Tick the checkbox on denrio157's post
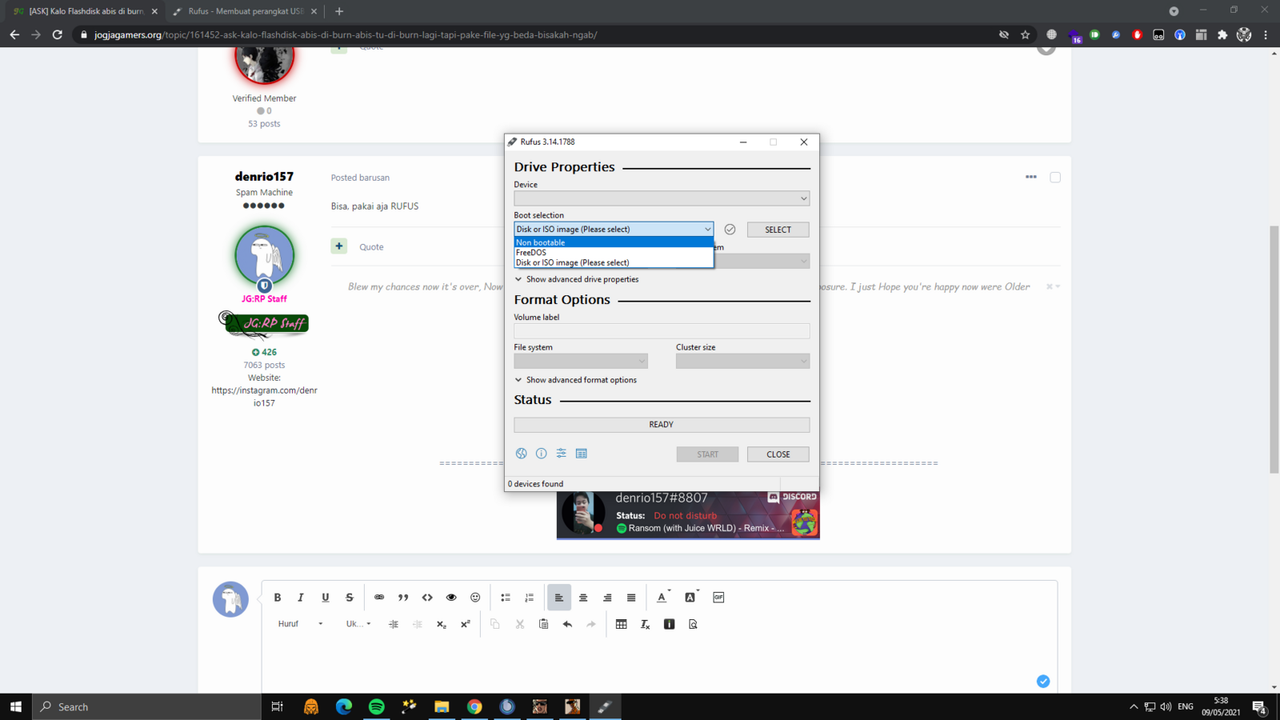 click(1055, 177)
